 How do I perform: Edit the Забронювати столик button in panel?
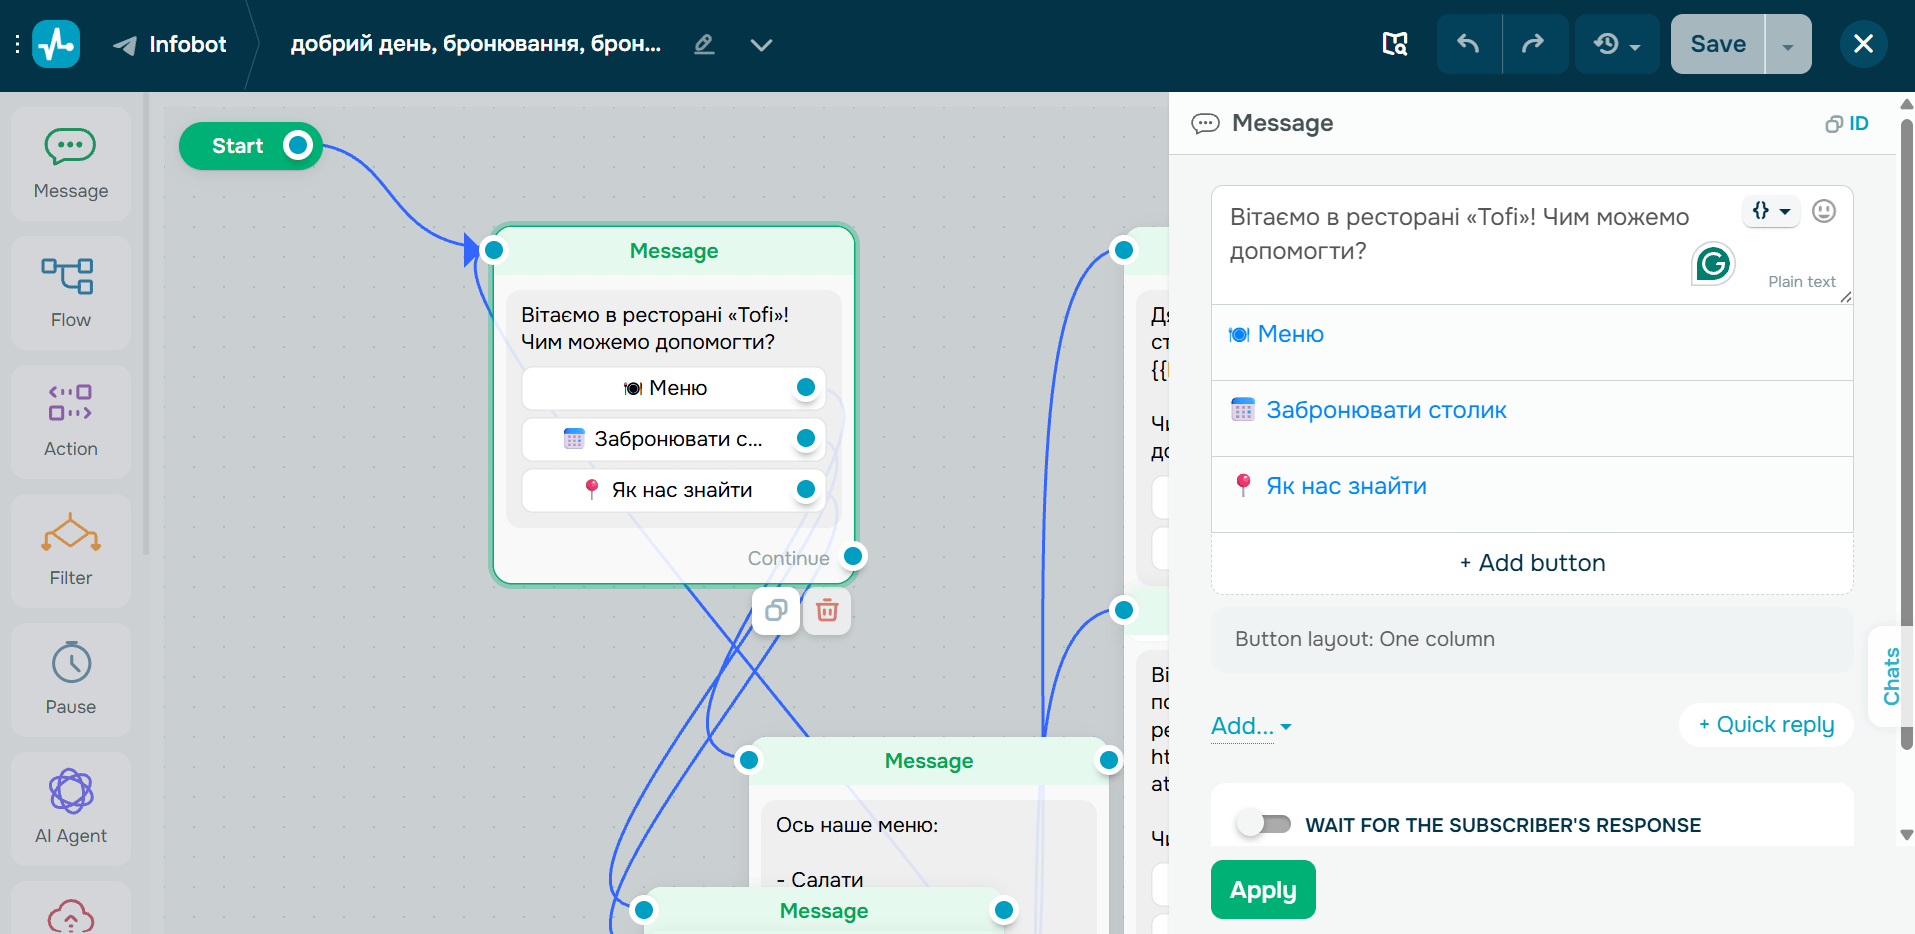(1532, 418)
